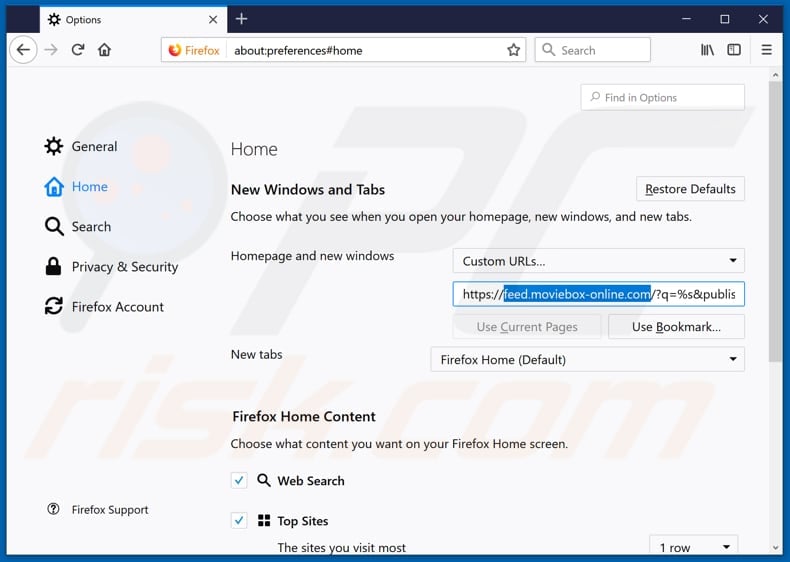Open Firefox Account settings
The height and width of the screenshot is (562, 790).
[x=104, y=306]
